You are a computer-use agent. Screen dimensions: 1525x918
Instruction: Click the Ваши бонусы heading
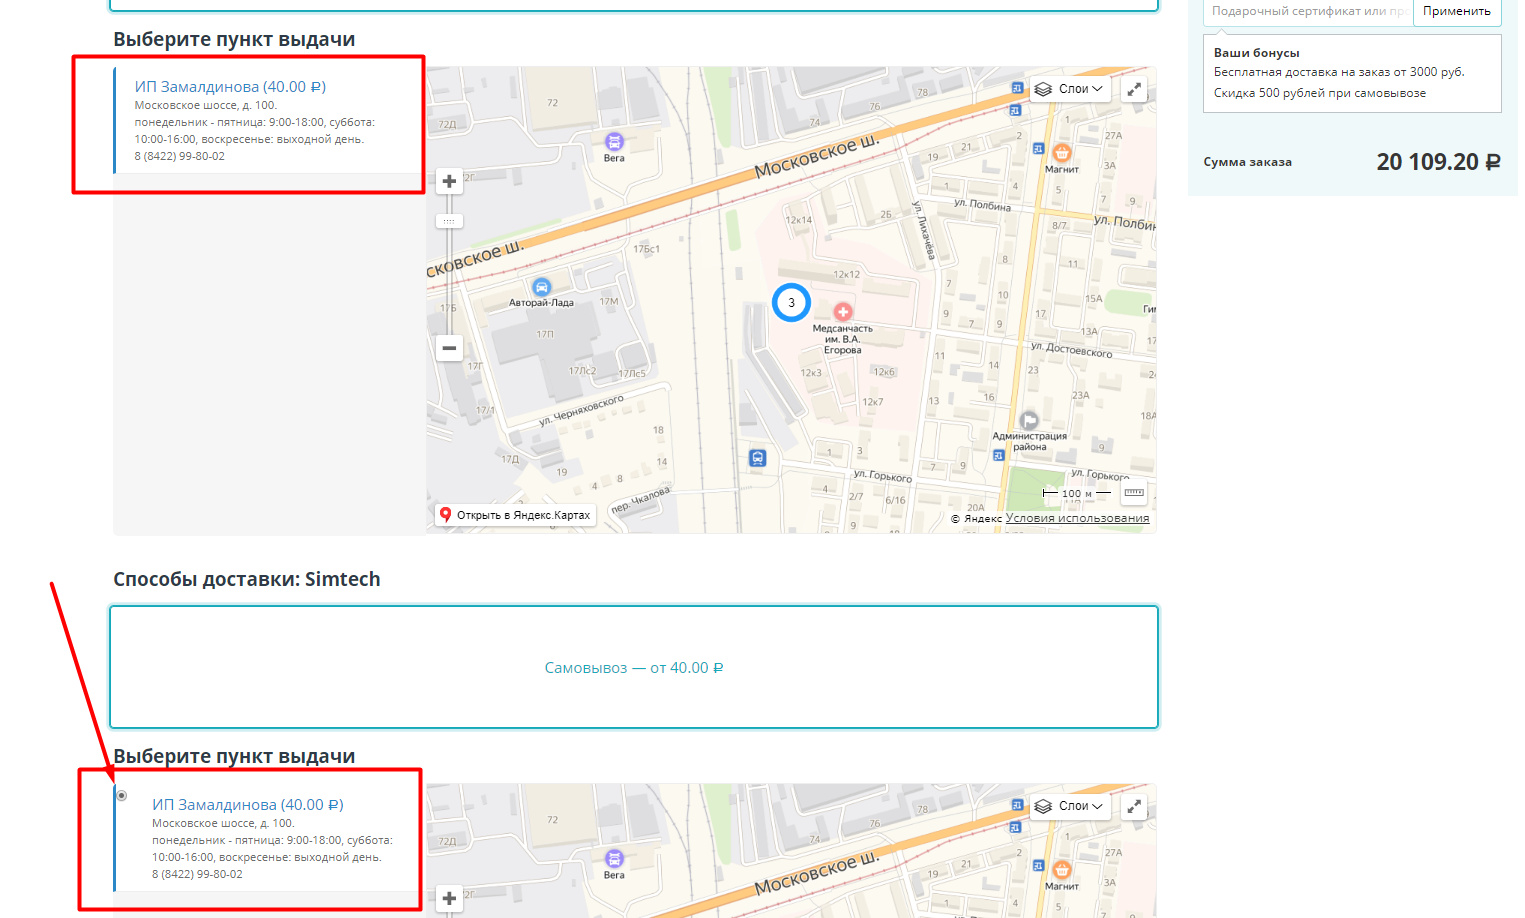[1257, 53]
